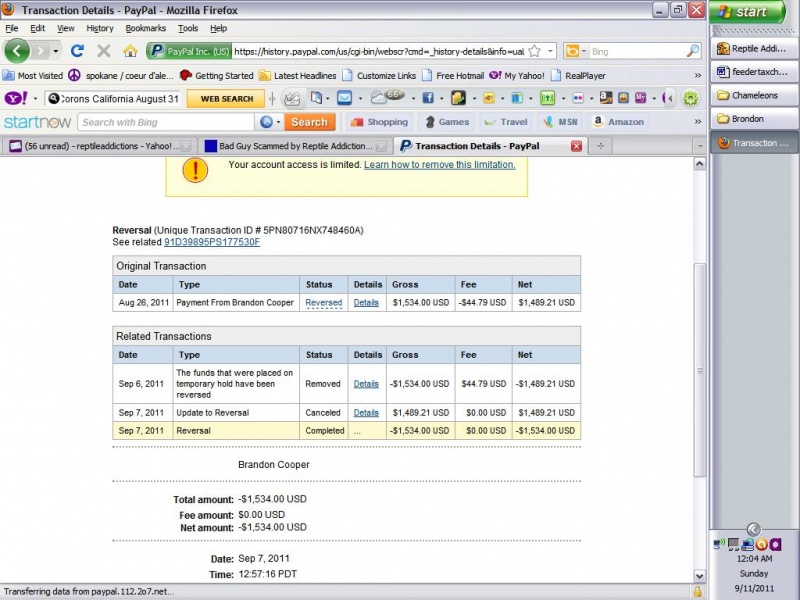Switch to feedertaxch... taskbar document

[754, 72]
